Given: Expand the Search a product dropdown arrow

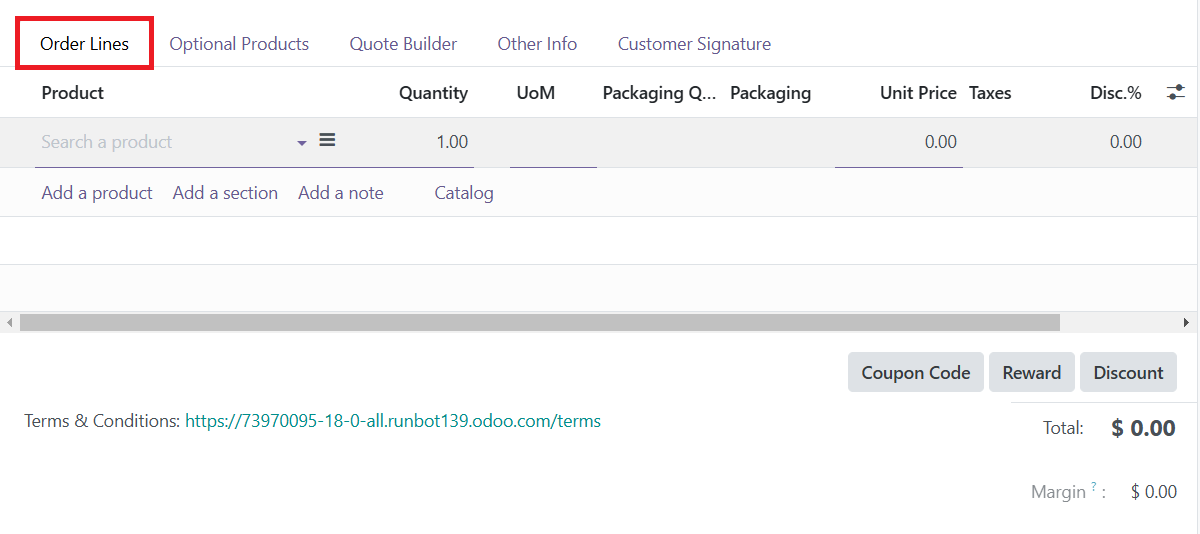Looking at the screenshot, I should [302, 143].
